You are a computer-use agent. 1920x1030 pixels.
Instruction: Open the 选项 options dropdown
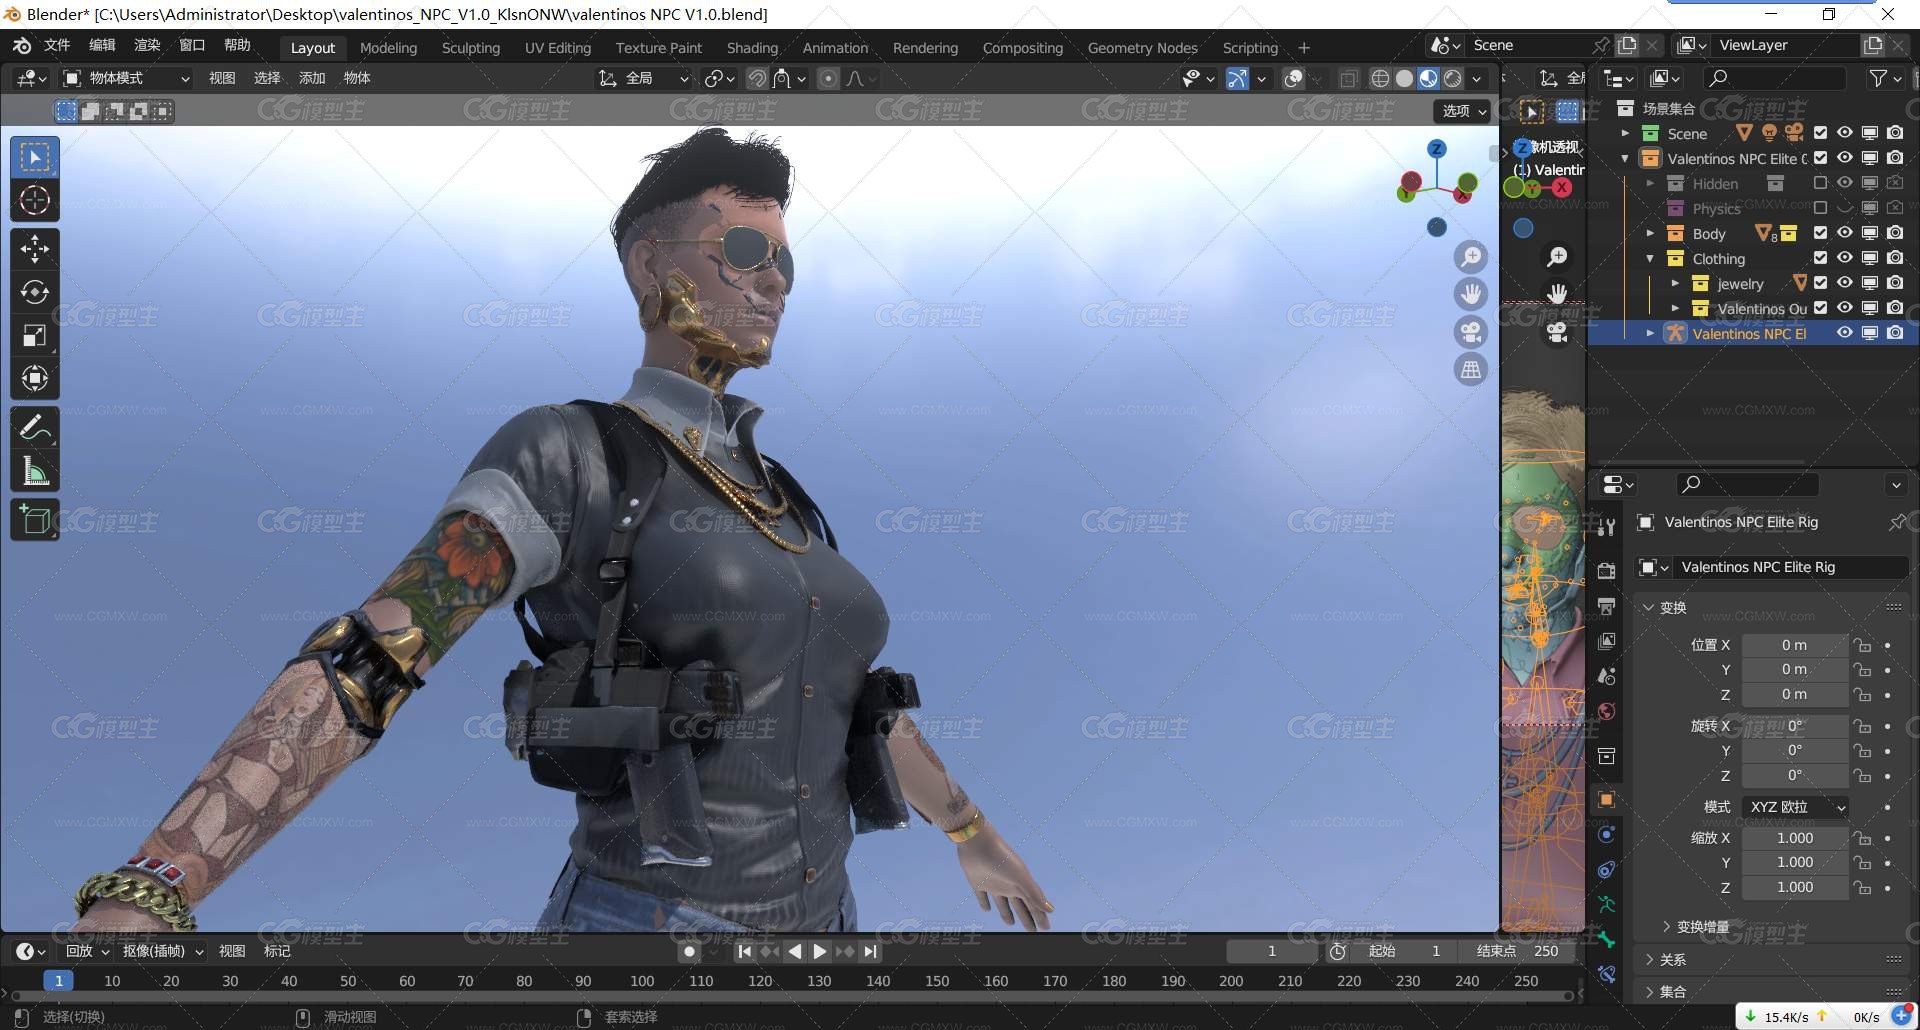point(1464,111)
